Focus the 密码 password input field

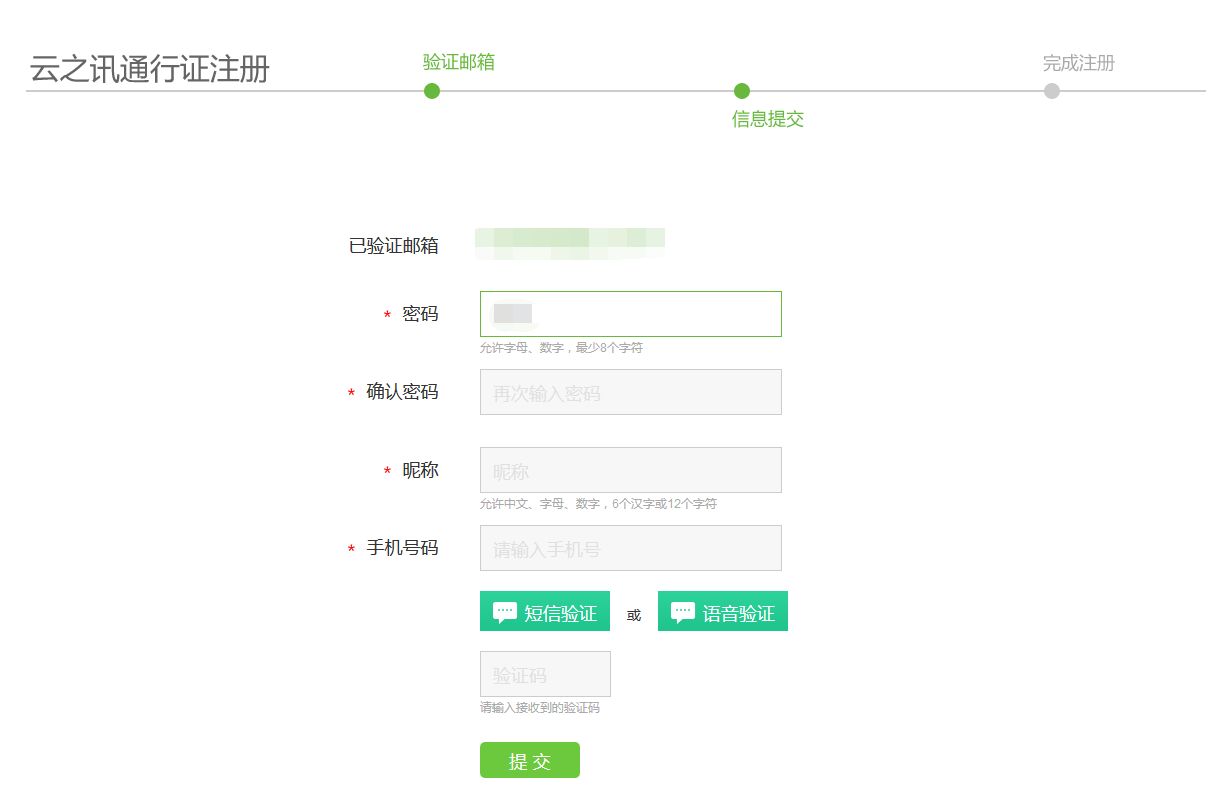pos(631,314)
